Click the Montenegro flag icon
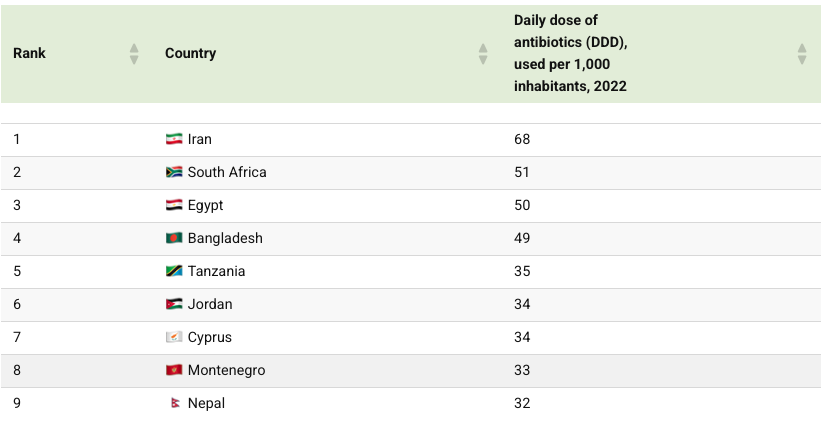 point(174,370)
